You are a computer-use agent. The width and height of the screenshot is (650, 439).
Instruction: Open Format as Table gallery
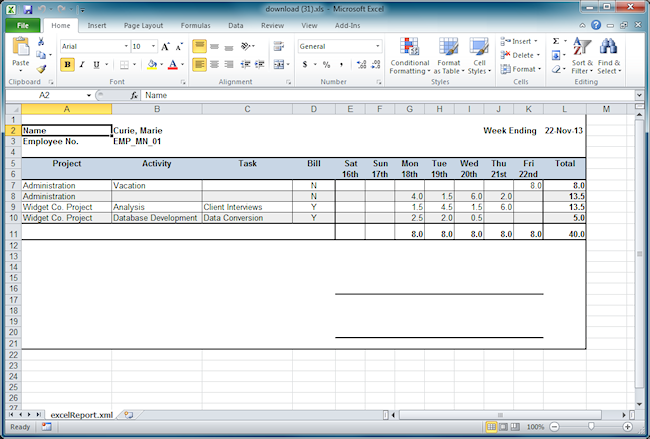click(x=449, y=56)
